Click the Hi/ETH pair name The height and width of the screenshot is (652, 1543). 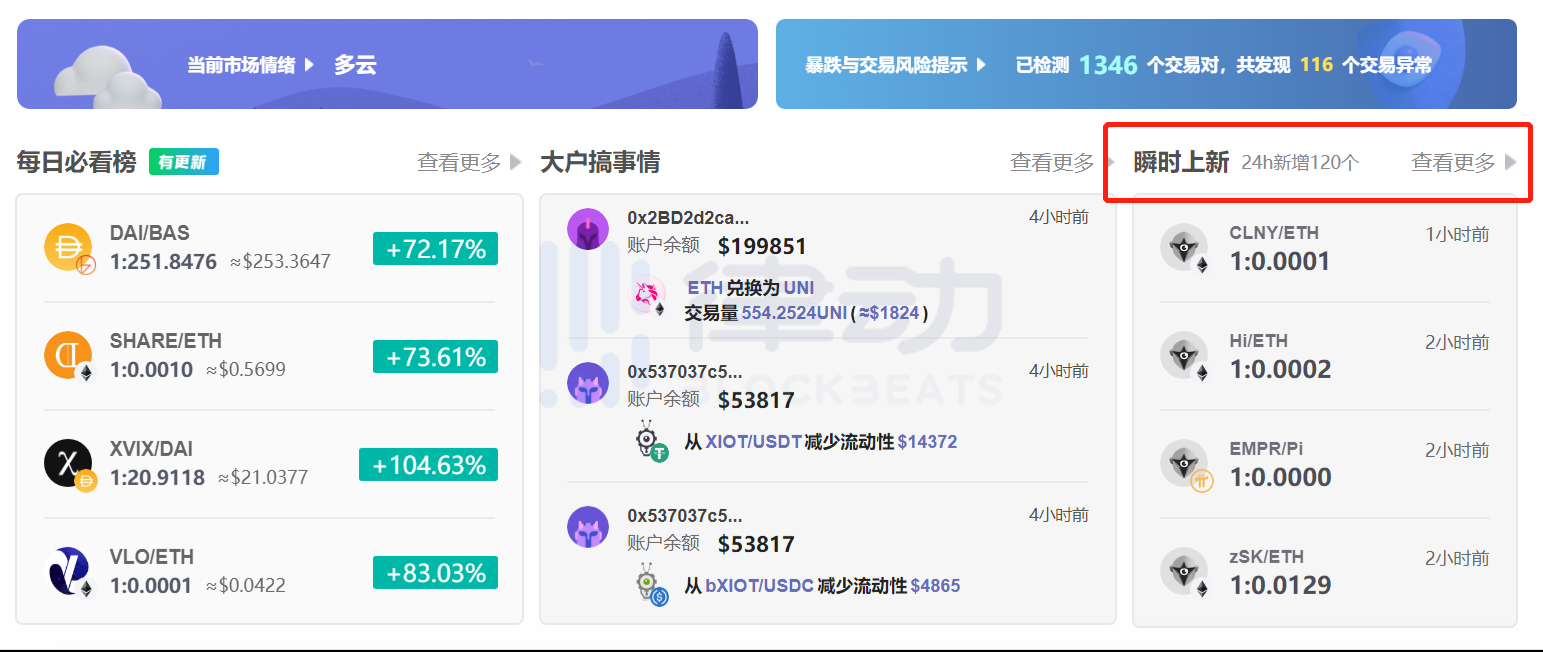point(1260,341)
